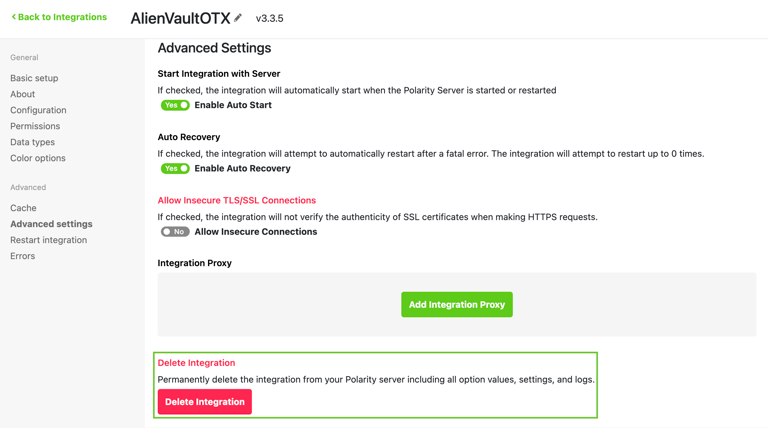Click the Integration Proxy heading
The image size is (768, 428).
[194, 263]
